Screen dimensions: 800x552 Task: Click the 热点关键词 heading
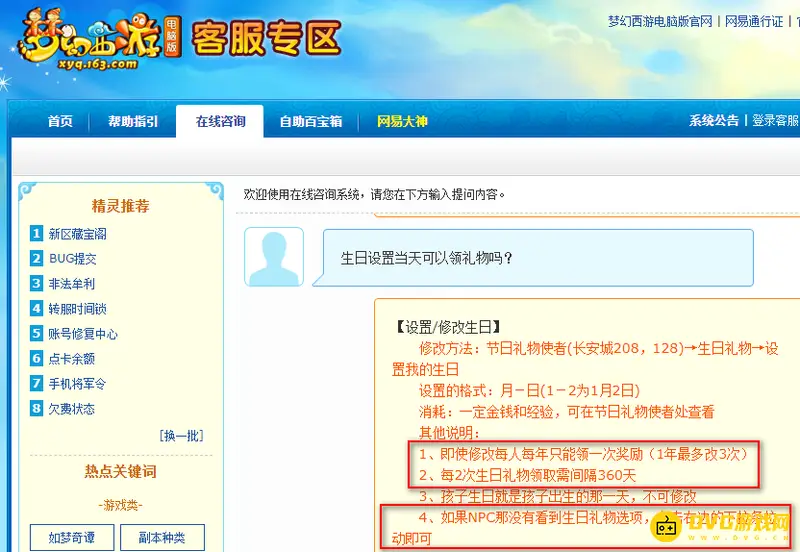pyautogui.click(x=120, y=471)
